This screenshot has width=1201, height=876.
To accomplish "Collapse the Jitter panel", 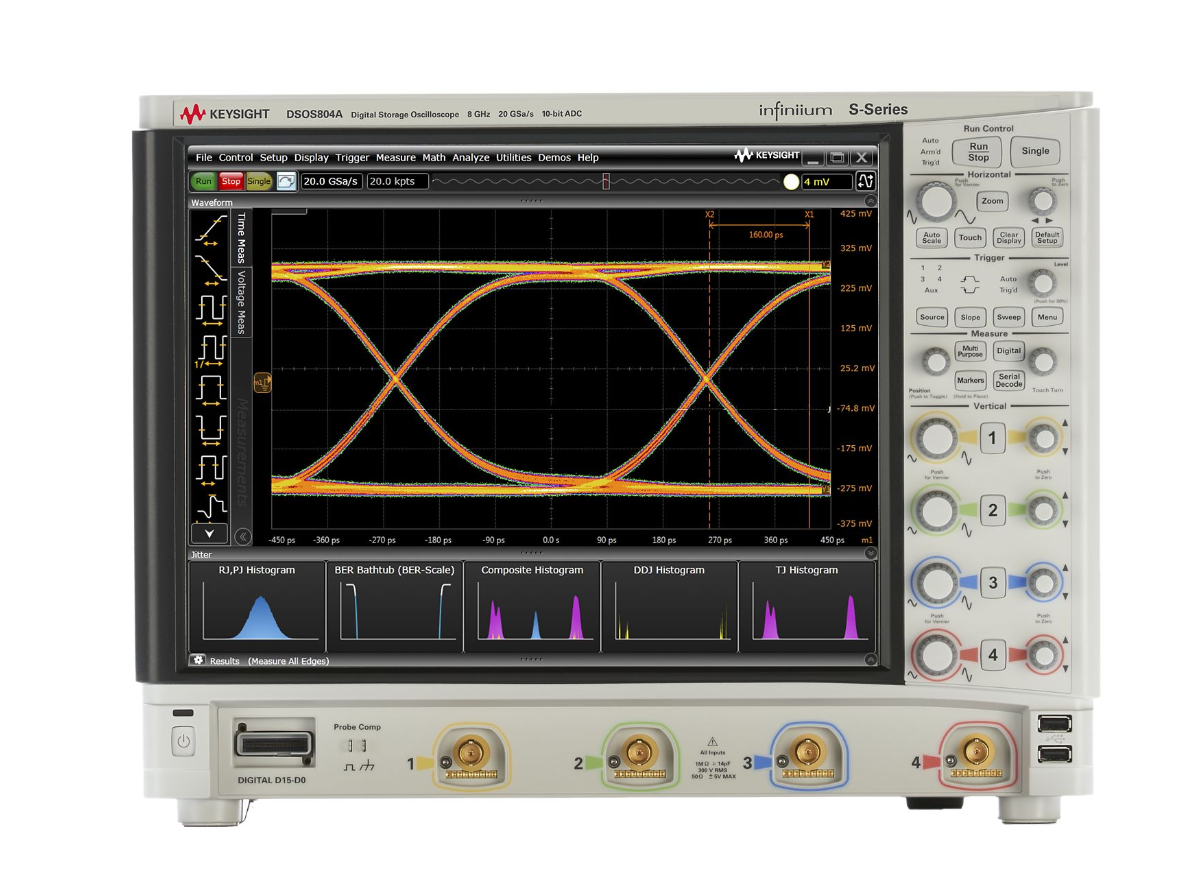I will 870,553.
